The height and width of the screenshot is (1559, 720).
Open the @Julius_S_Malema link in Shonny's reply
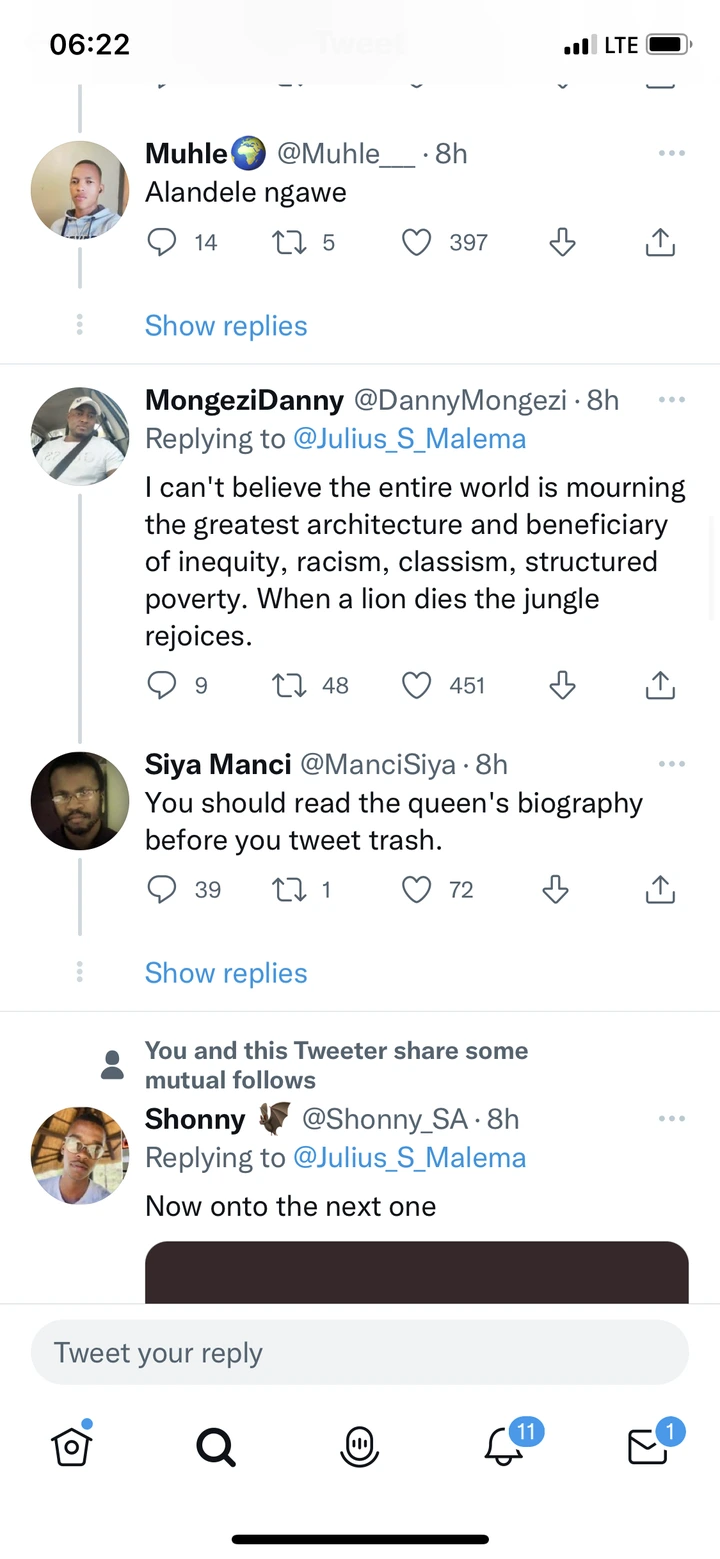[x=409, y=1158]
